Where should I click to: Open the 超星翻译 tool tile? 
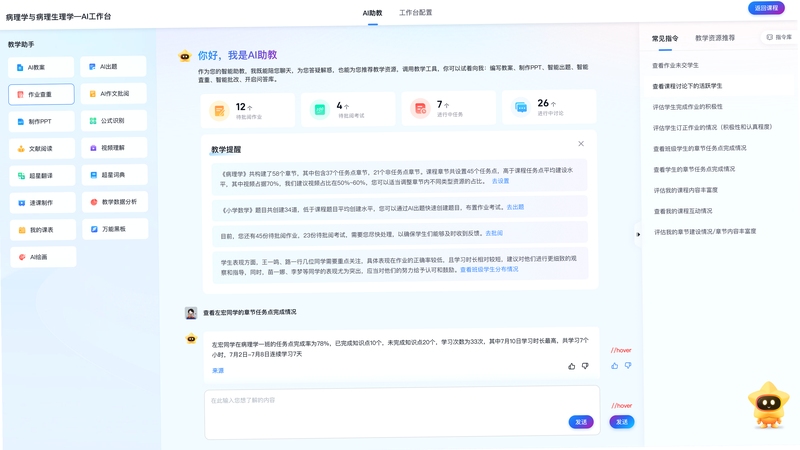pyautogui.click(x=43, y=176)
